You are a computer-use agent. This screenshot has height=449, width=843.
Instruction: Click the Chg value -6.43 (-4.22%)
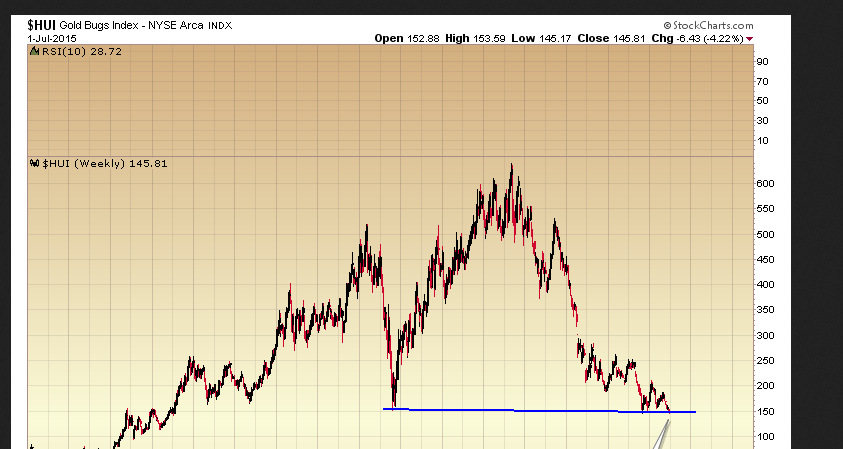point(709,39)
